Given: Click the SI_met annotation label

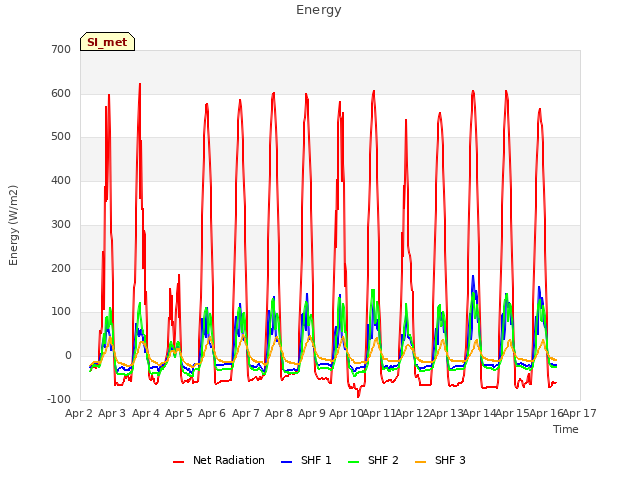Looking at the screenshot, I should tap(107, 42).
